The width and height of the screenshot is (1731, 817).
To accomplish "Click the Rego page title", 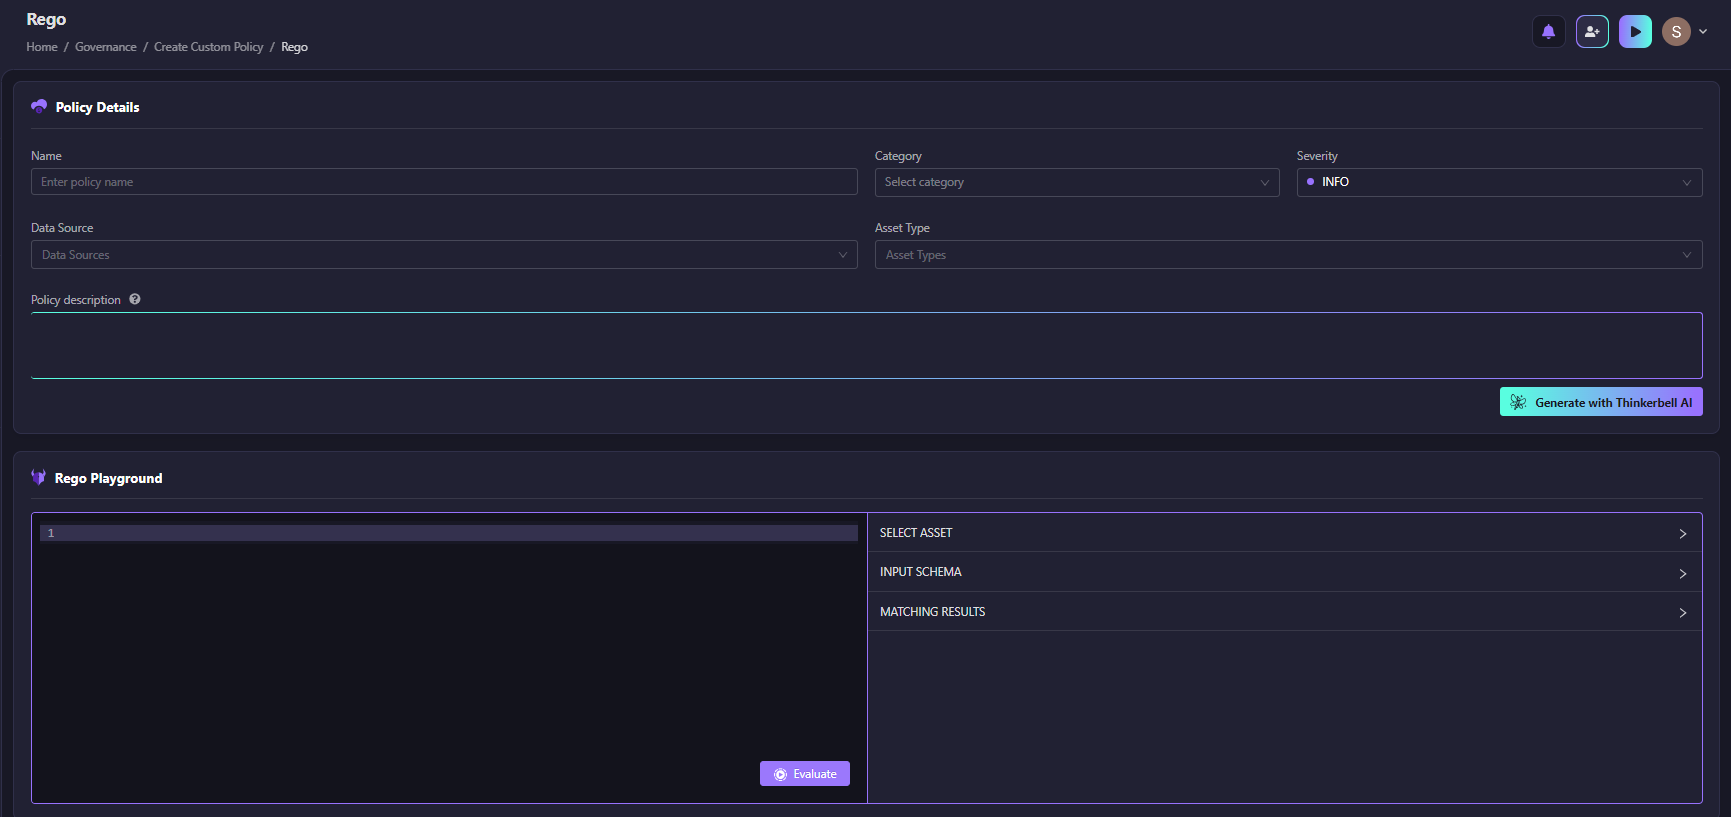I will [46, 19].
